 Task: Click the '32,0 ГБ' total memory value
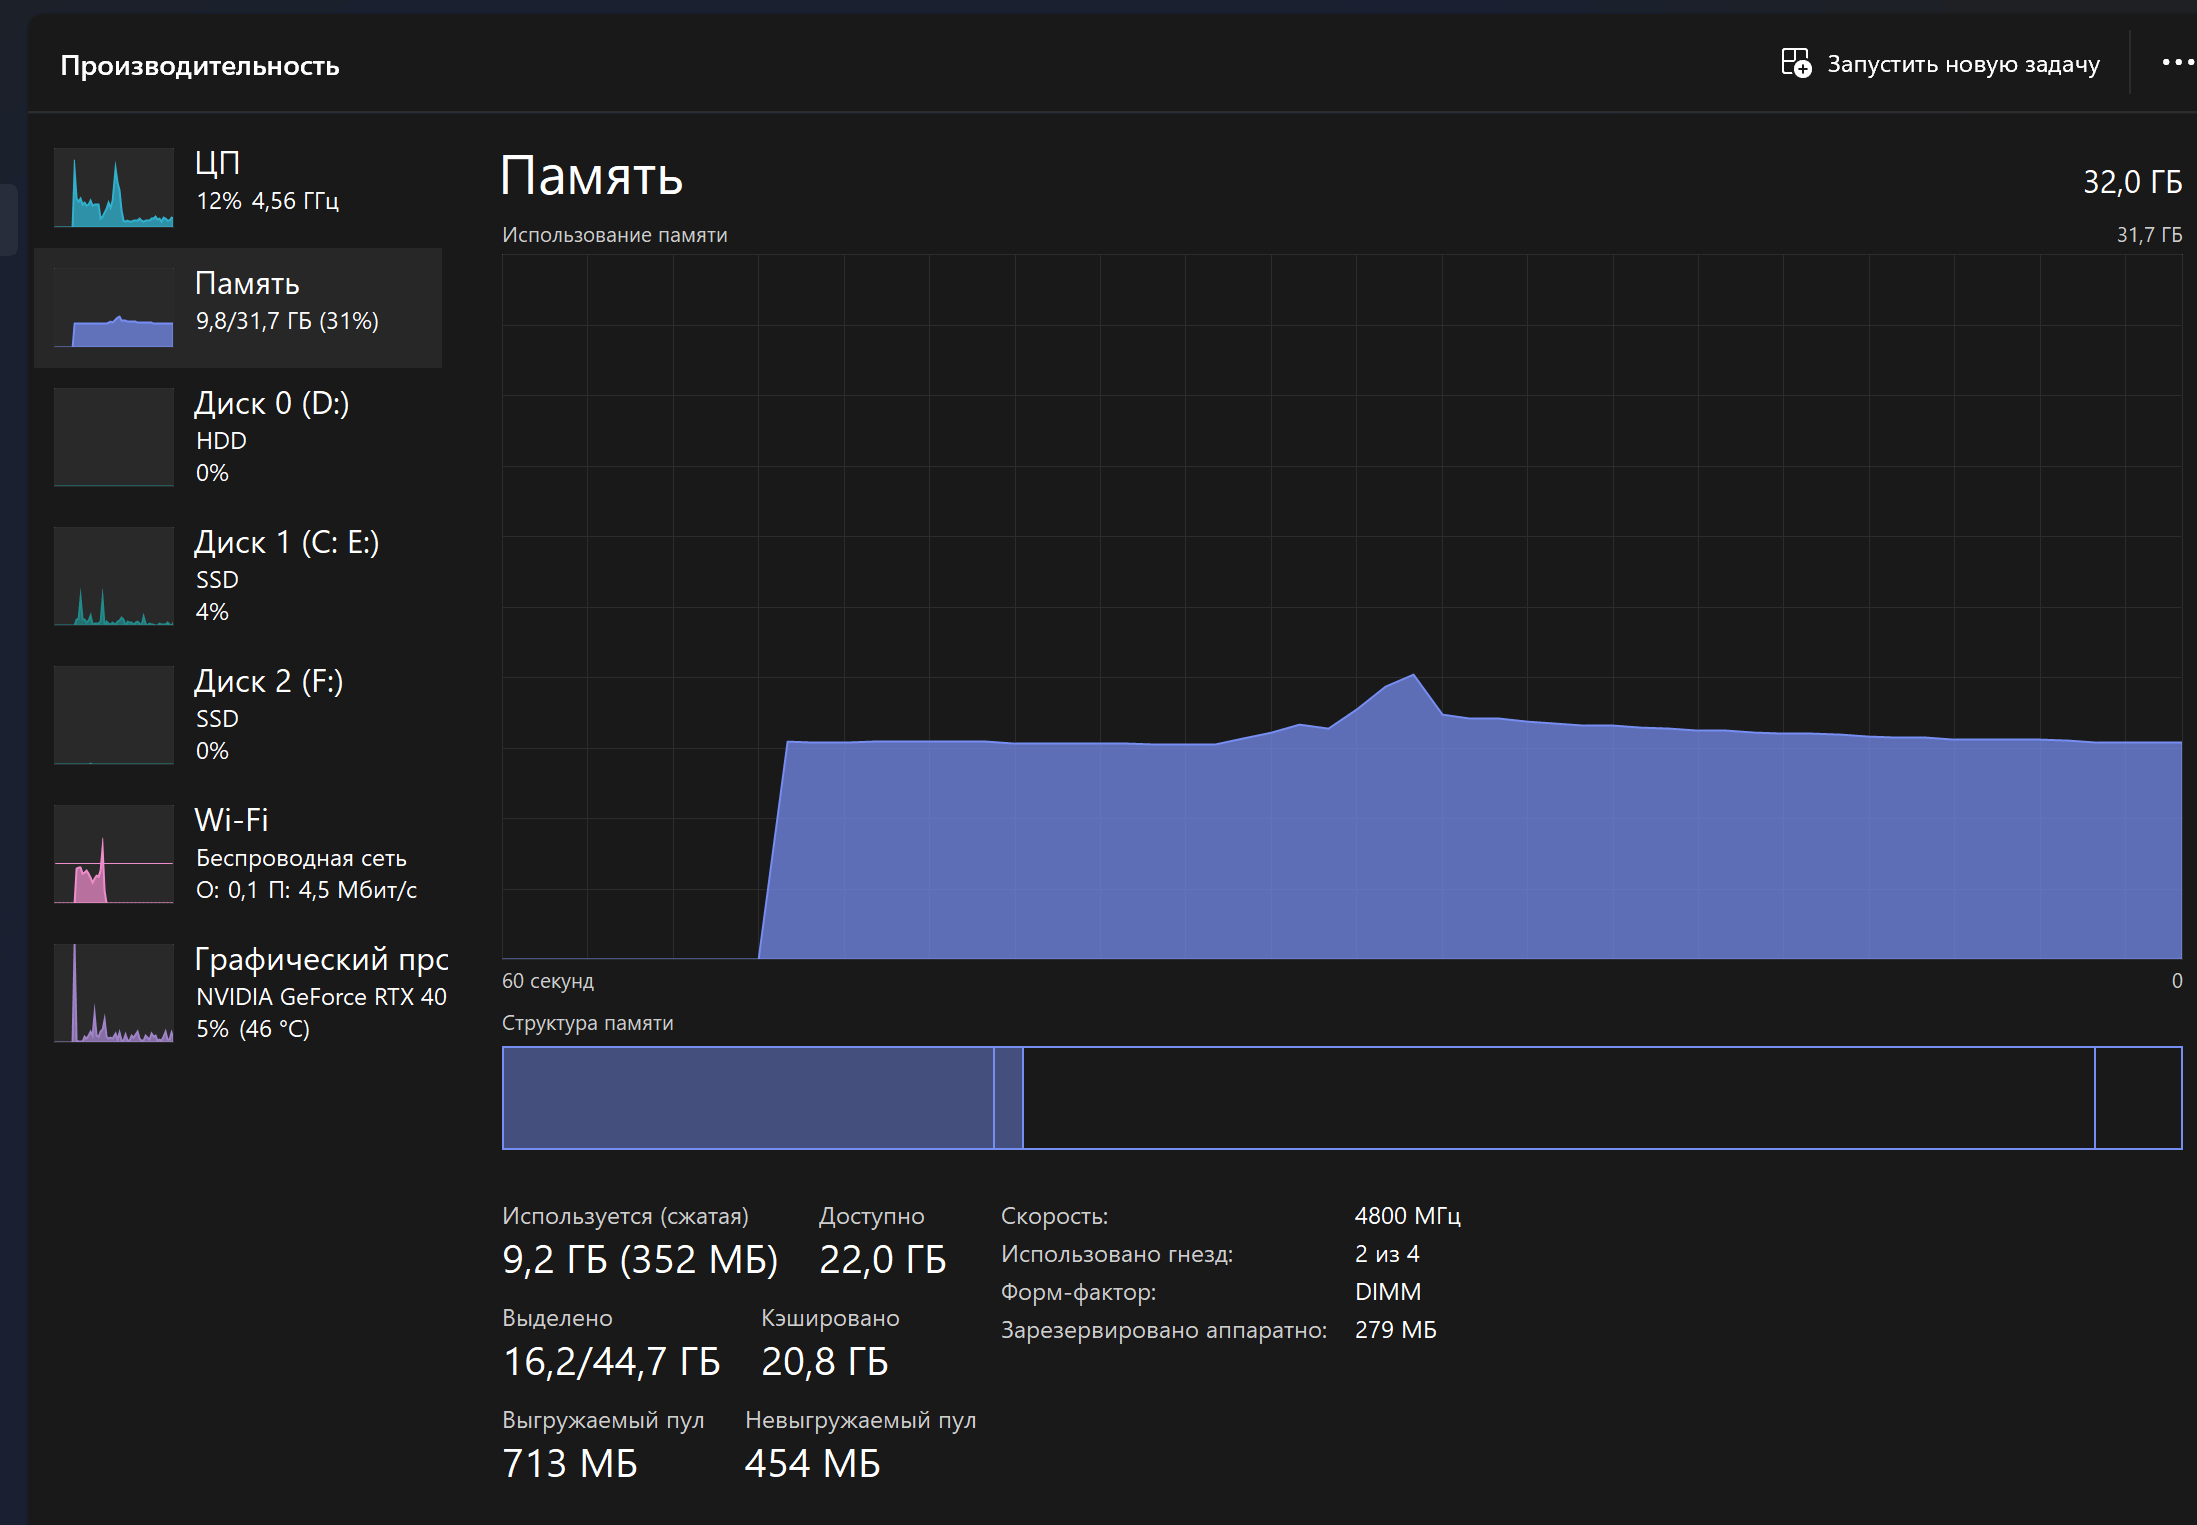click(2132, 182)
